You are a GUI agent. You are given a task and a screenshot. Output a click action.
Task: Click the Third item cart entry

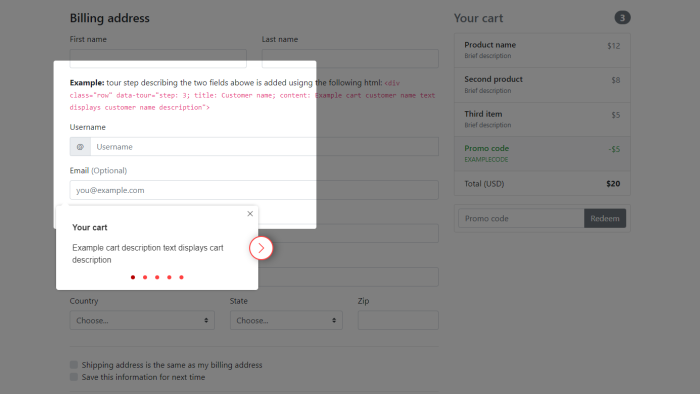[542, 120]
